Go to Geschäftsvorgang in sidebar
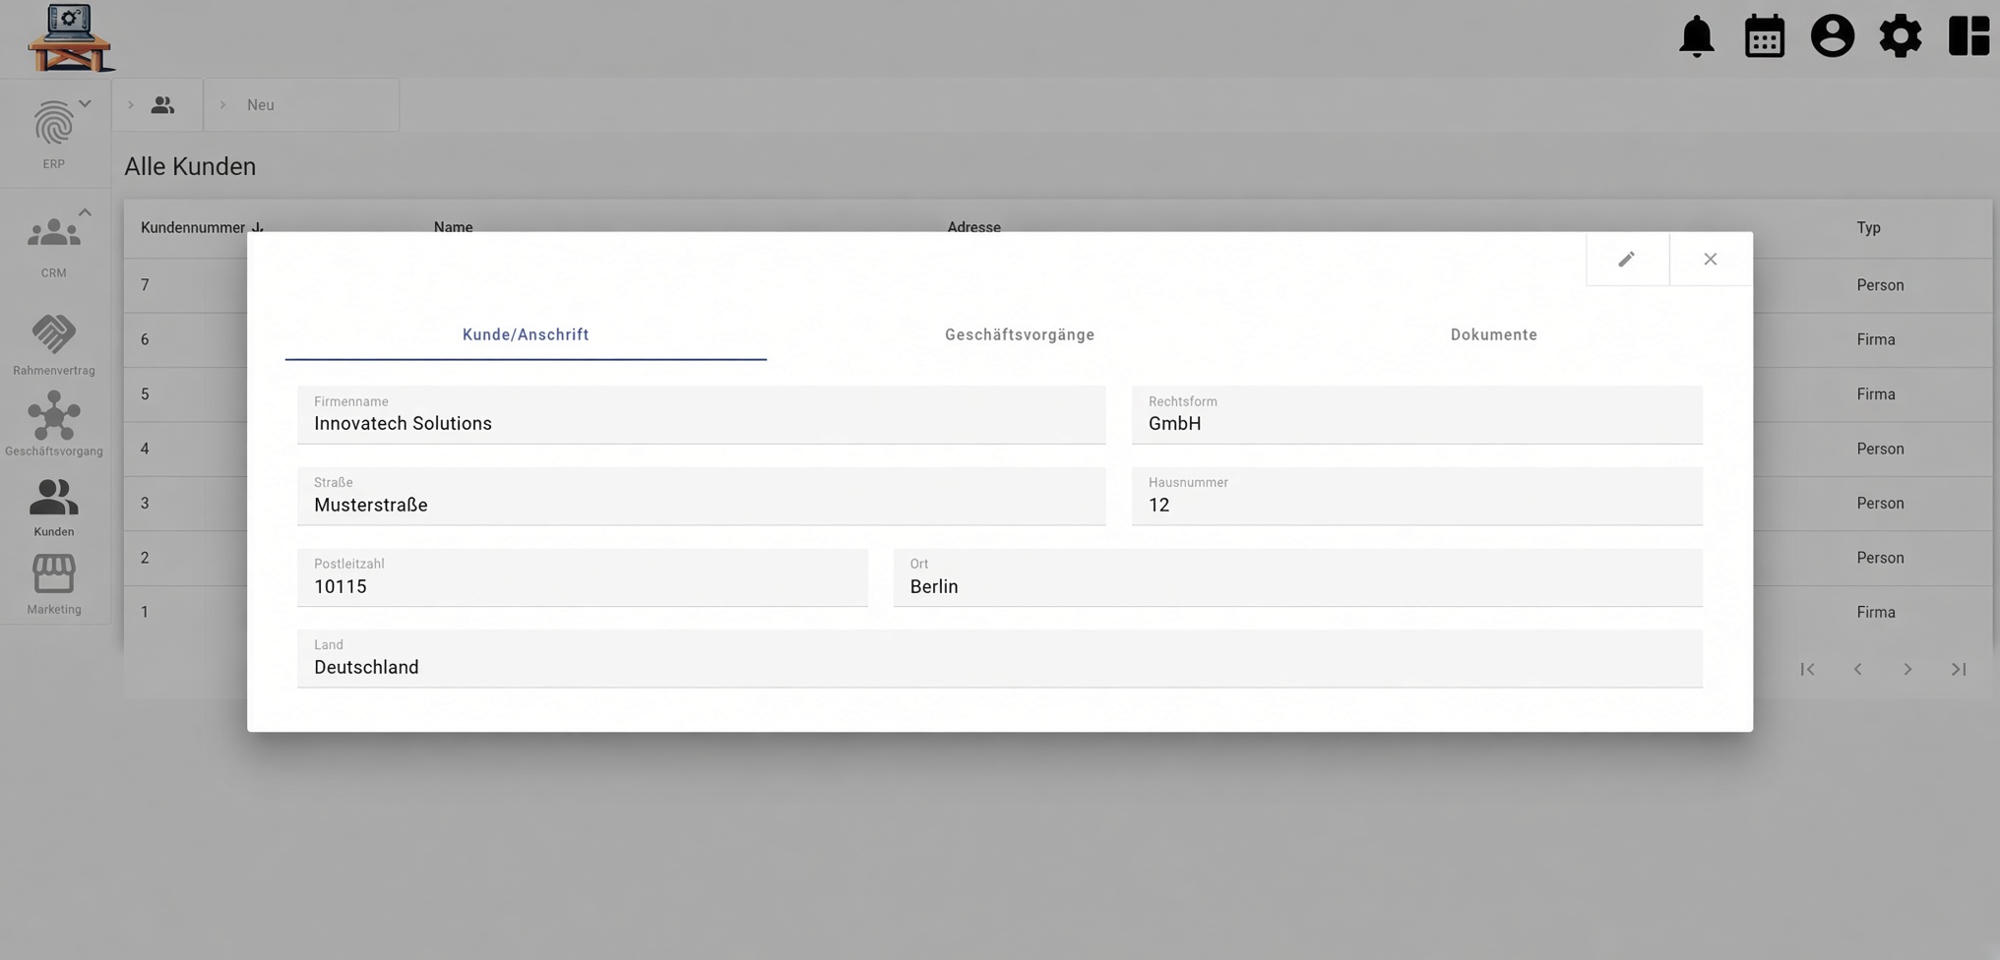The image size is (2000, 960). click(x=54, y=424)
